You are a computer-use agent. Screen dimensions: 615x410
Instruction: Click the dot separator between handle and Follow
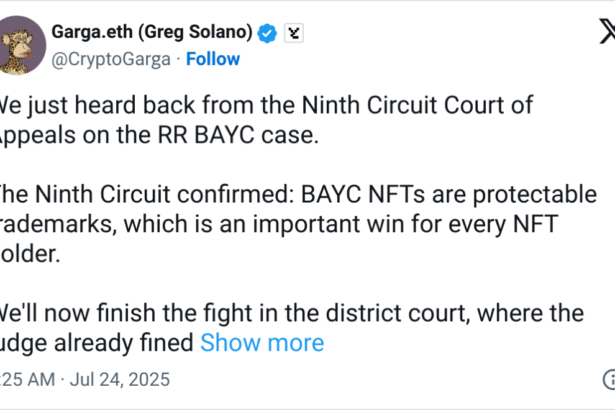click(177, 59)
